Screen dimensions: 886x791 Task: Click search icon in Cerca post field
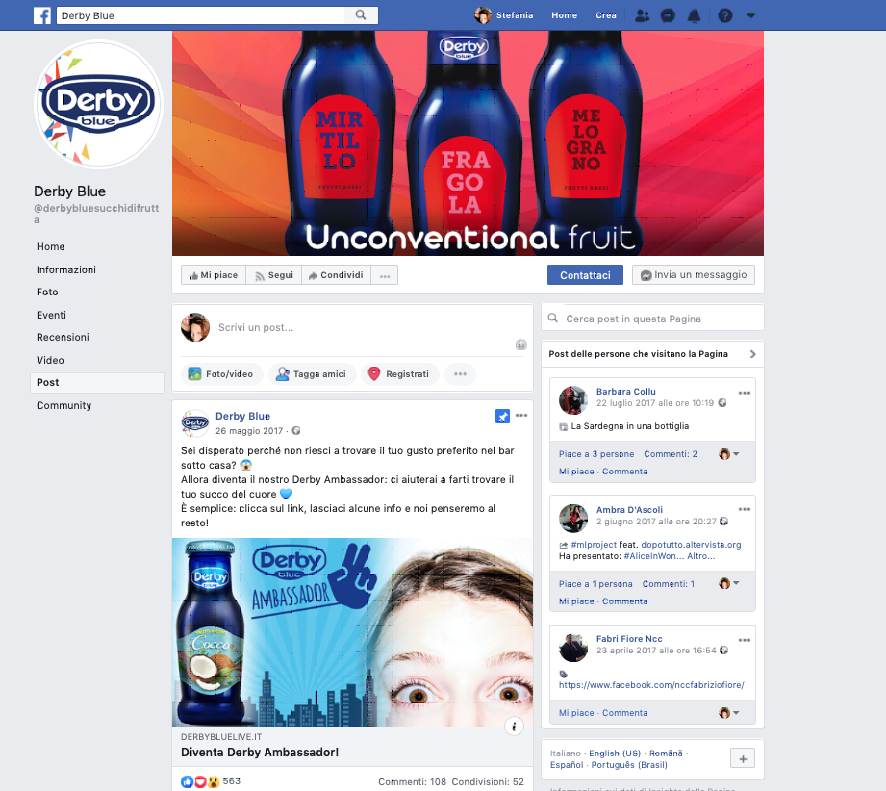(x=553, y=318)
